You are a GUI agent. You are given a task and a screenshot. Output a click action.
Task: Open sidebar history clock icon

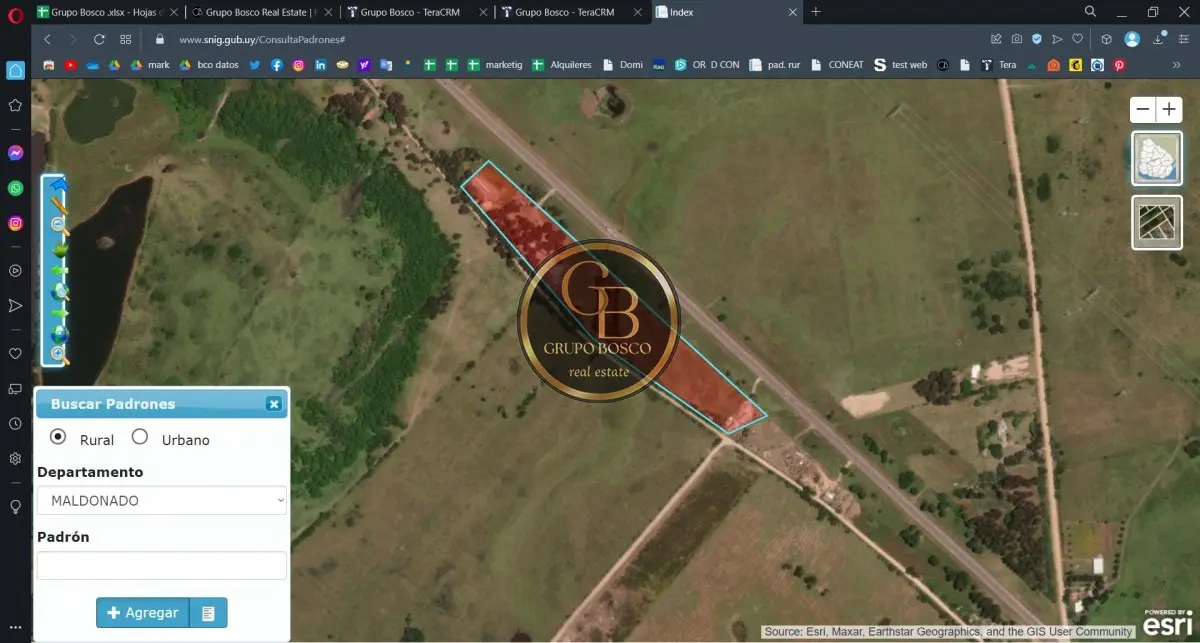tap(15, 424)
